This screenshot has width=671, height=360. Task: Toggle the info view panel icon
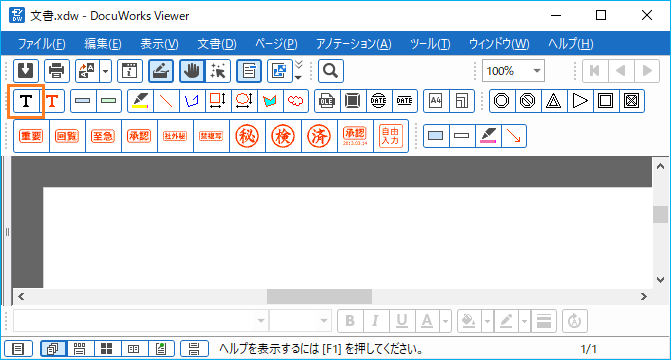coord(249,71)
